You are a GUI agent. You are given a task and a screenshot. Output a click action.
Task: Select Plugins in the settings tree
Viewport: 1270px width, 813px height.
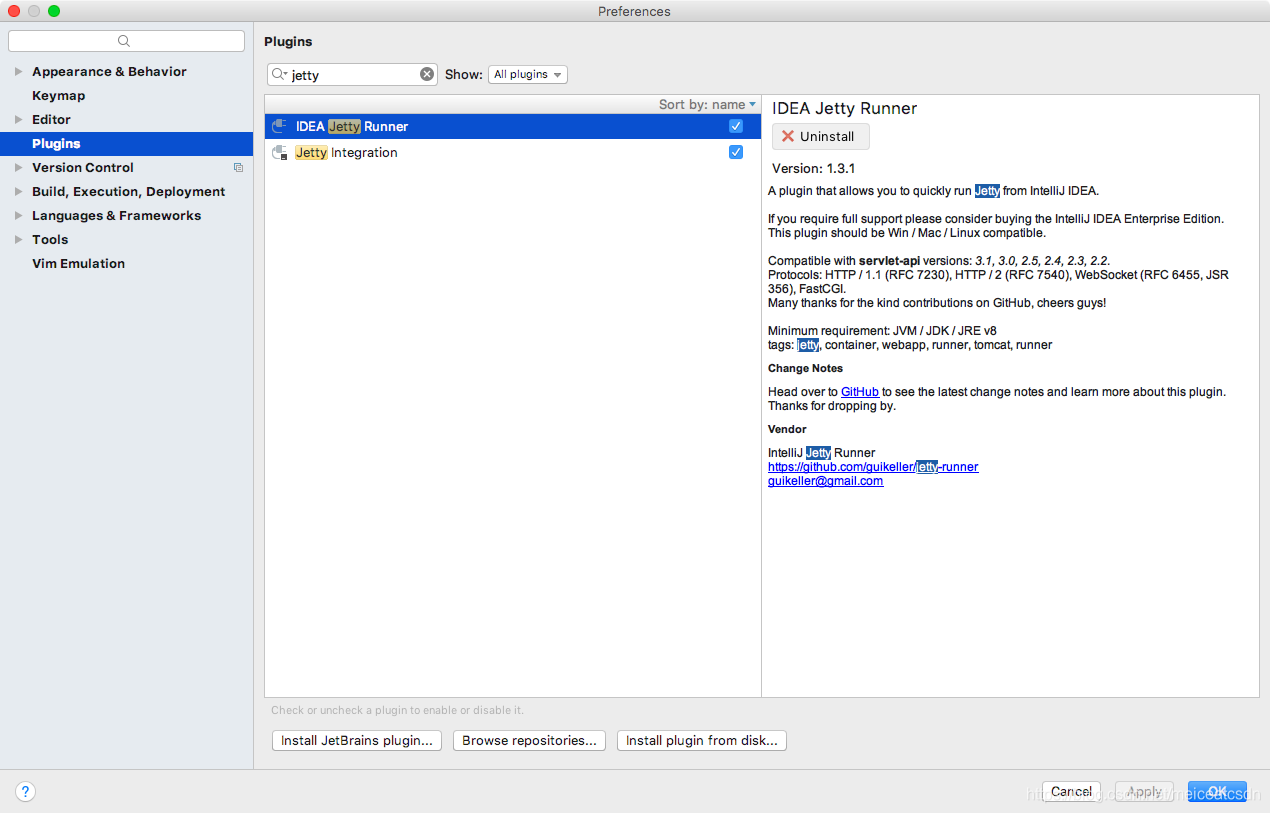(126, 144)
